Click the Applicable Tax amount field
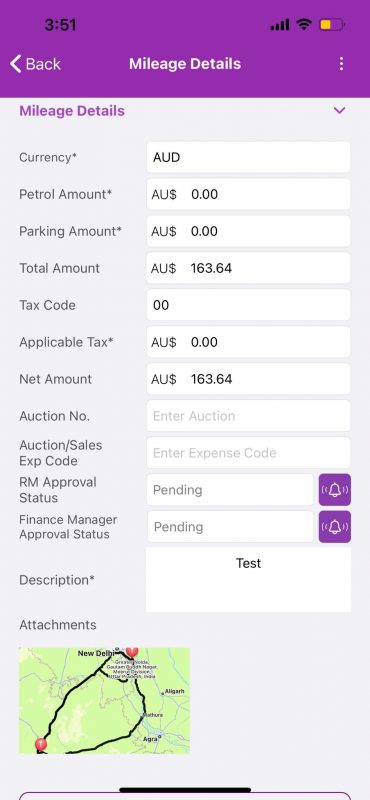Screen dimensions: 370x800 tap(249, 342)
